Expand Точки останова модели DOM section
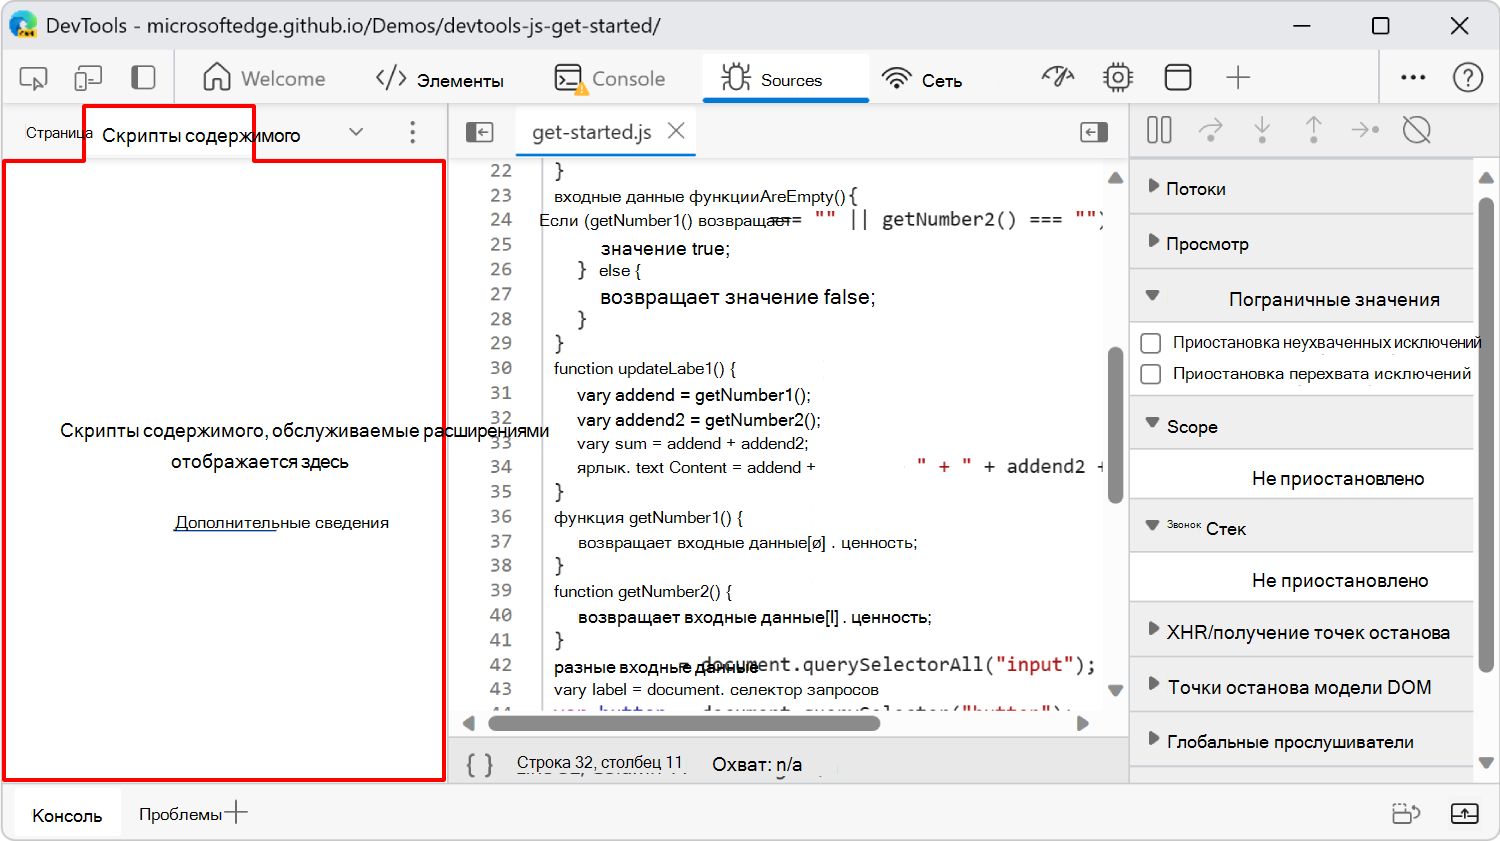The height and width of the screenshot is (841, 1500). pyautogui.click(x=1153, y=685)
